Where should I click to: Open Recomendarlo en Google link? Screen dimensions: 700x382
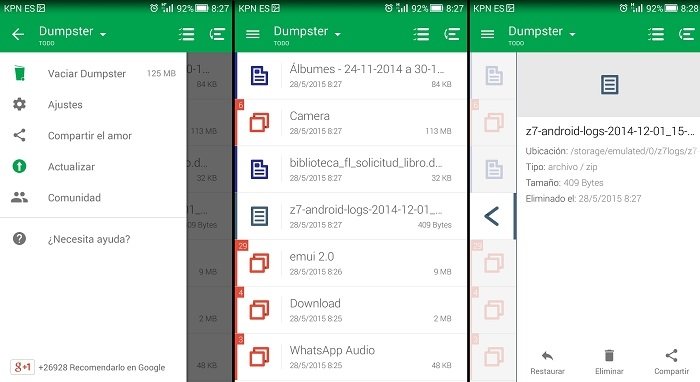[102, 368]
